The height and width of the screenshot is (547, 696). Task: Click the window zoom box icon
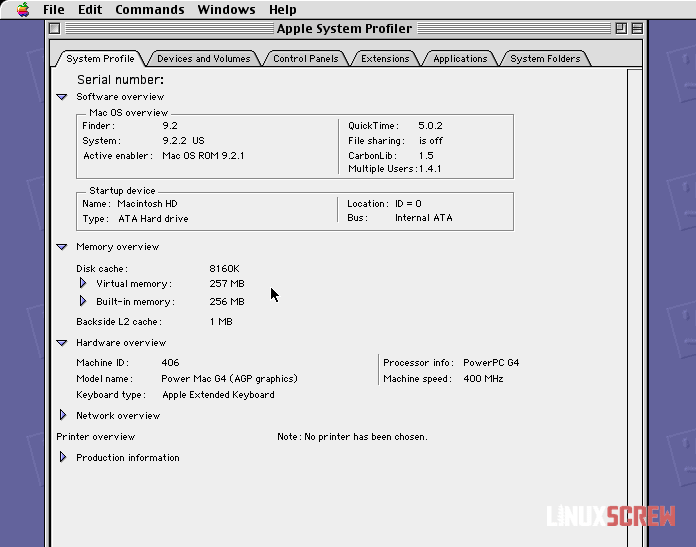tap(621, 28)
